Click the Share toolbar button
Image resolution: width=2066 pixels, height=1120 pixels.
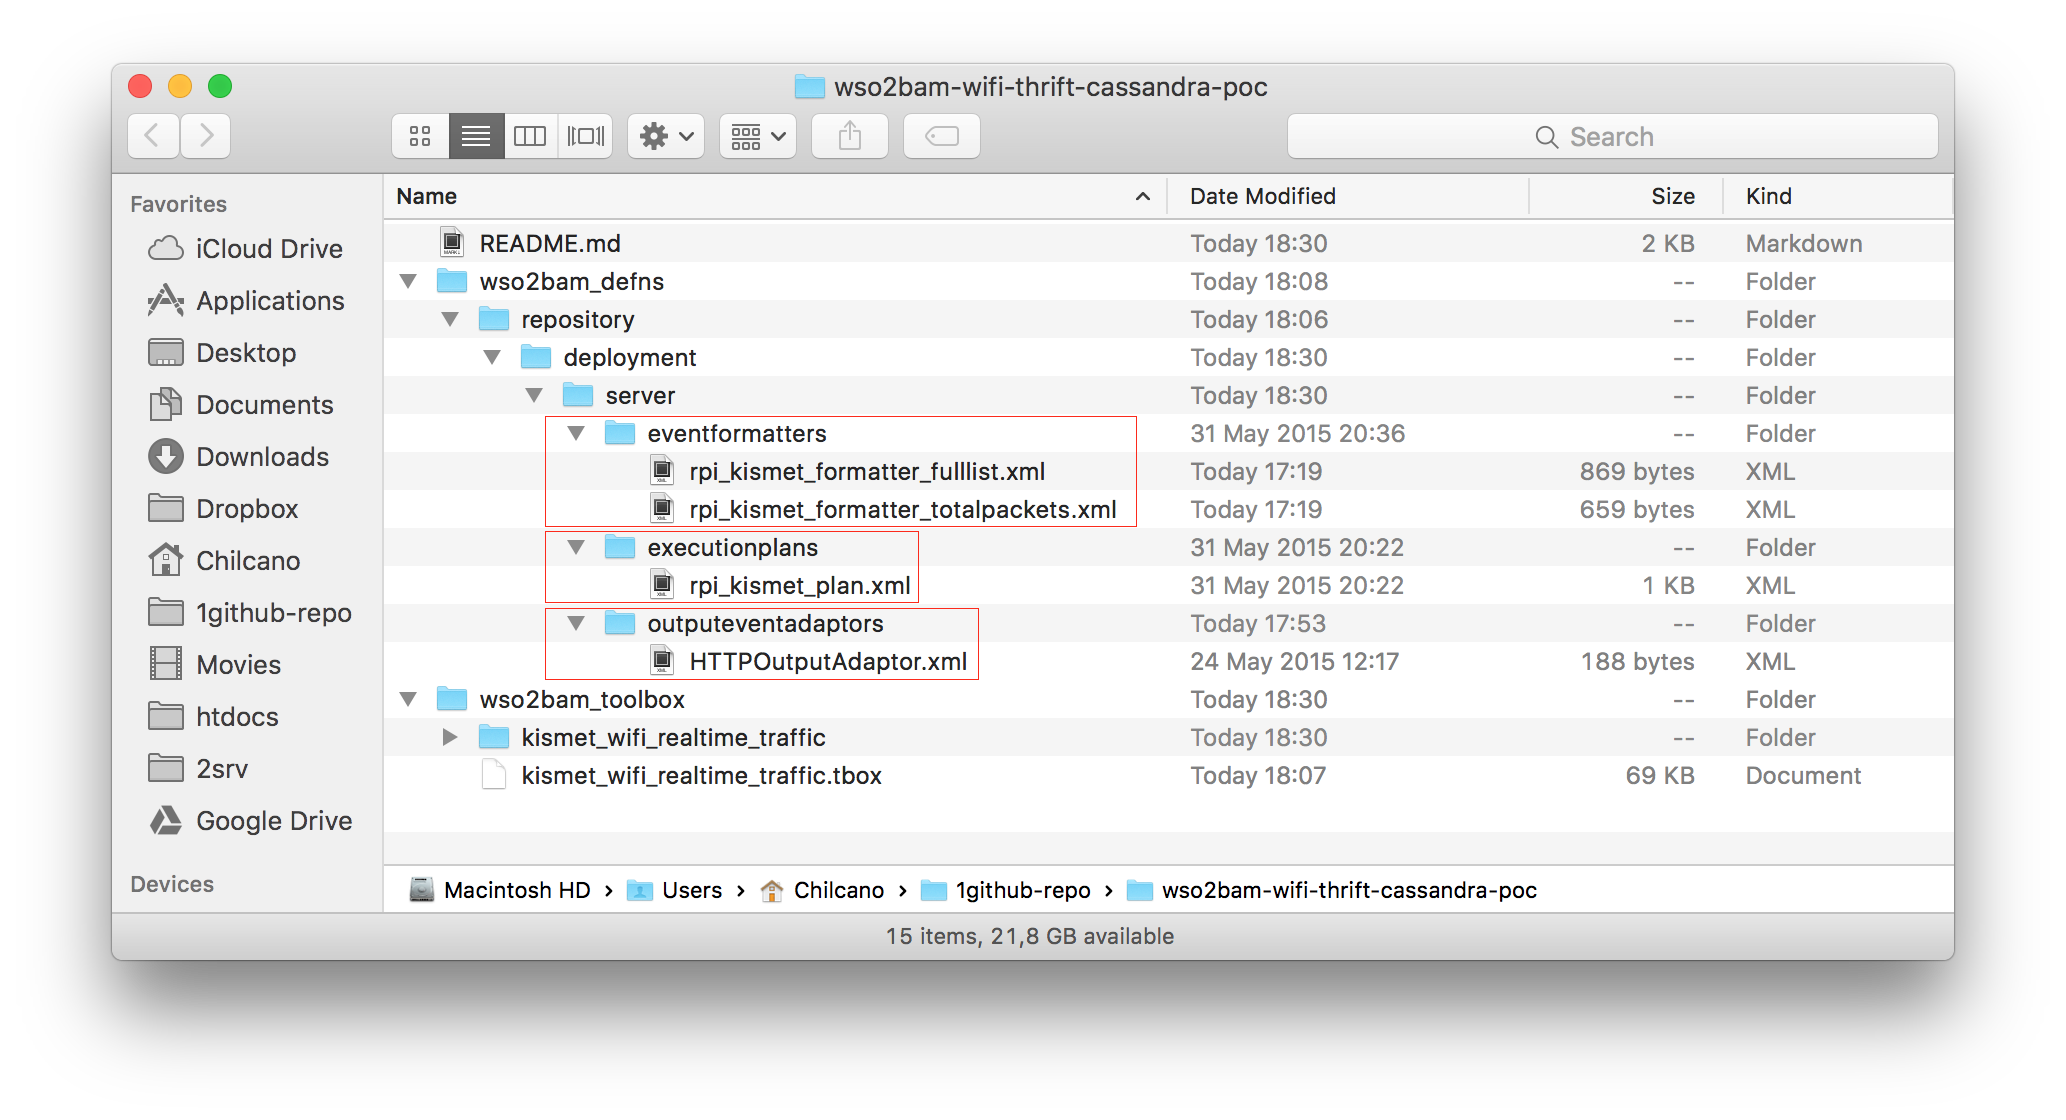tap(849, 136)
